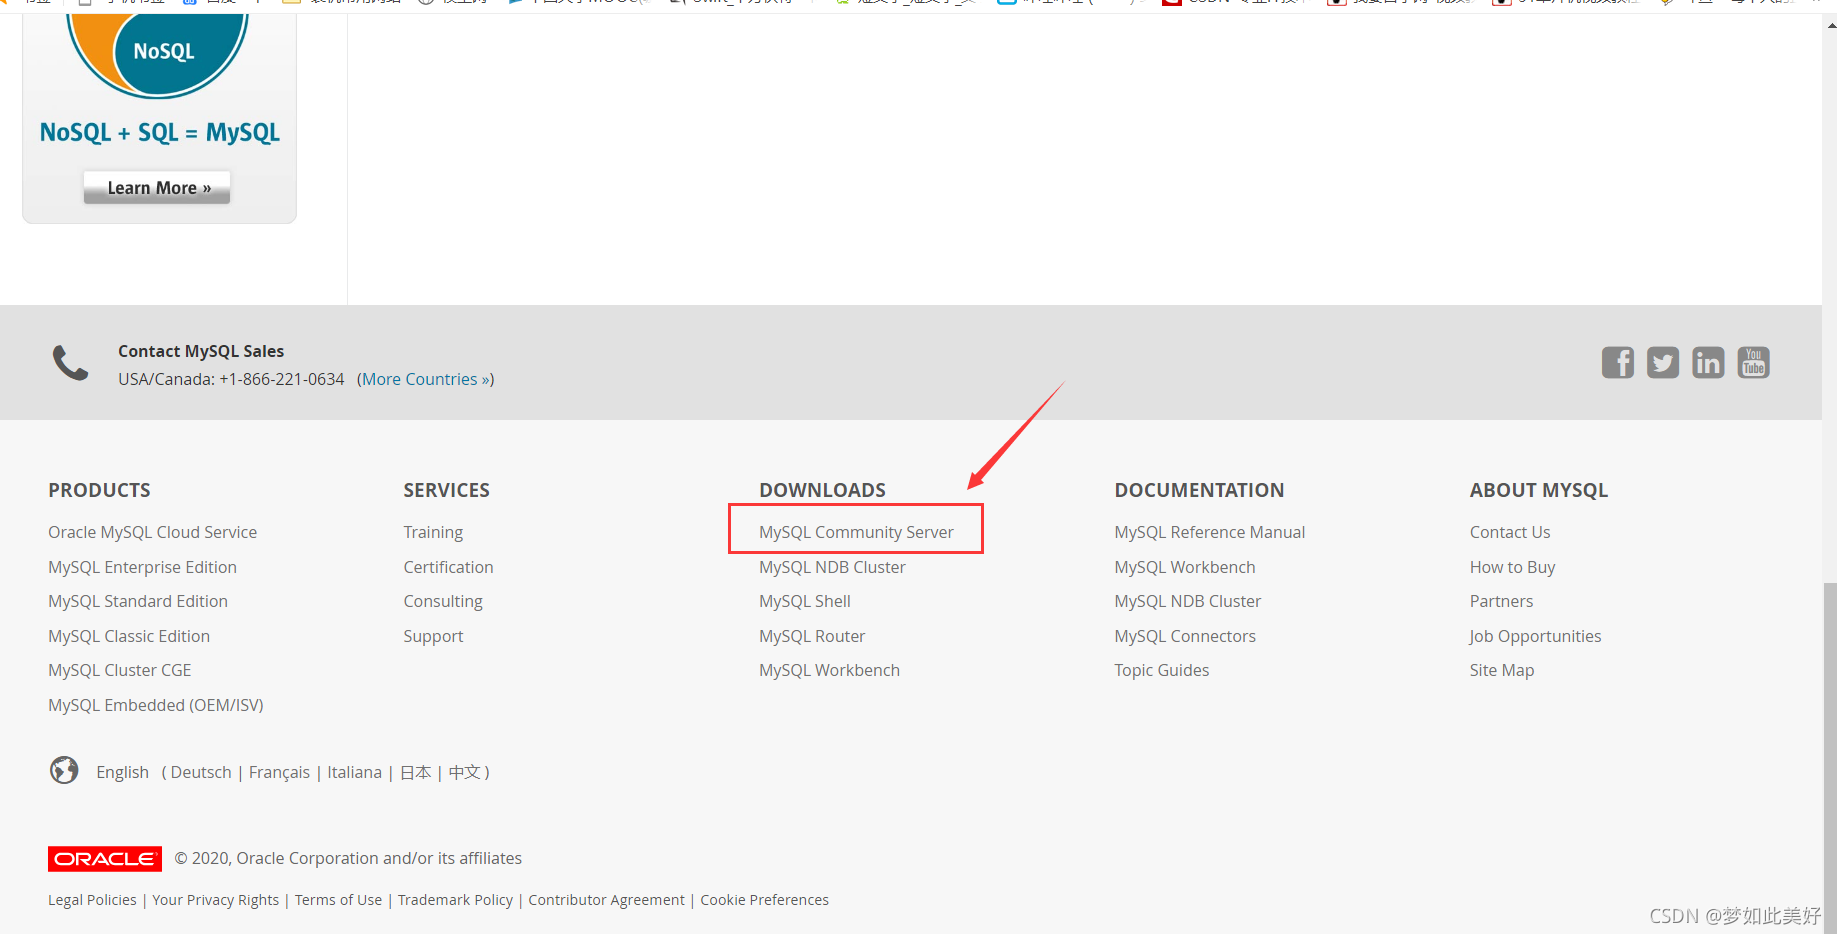Screen dimensions: 1837x934
Task: Open Cookie Preferences link
Action: click(x=764, y=900)
